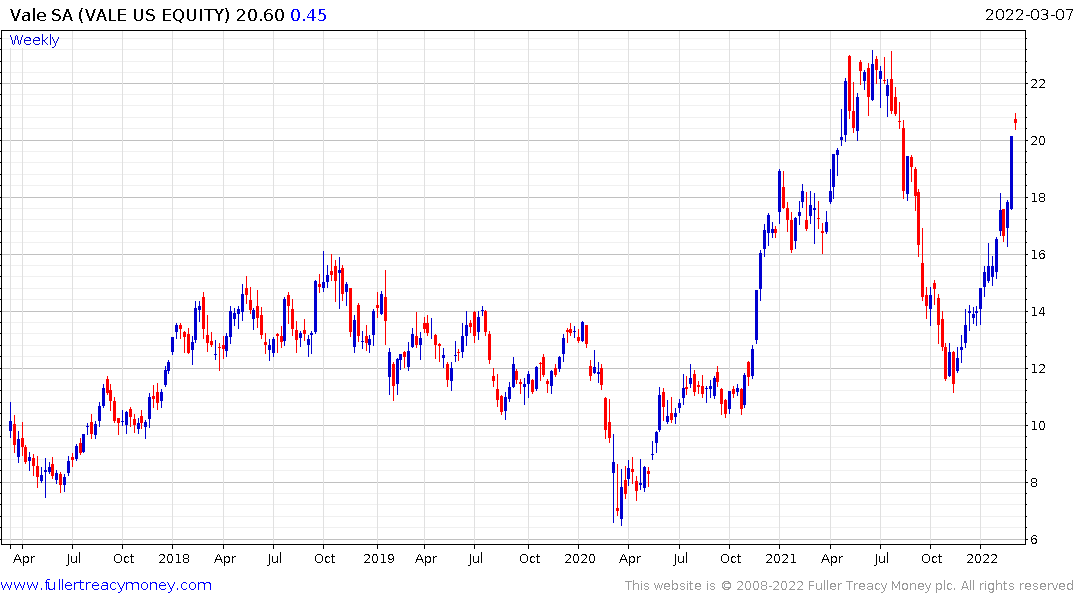This screenshot has height=600, width=1075.
Task: Click the large blue candle rising to 20
Action: coord(1011,173)
